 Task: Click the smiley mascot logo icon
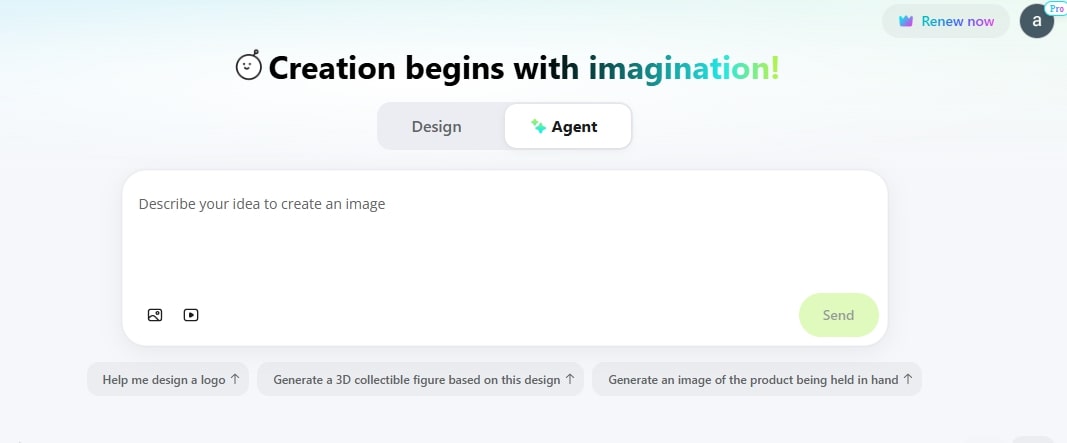click(249, 67)
